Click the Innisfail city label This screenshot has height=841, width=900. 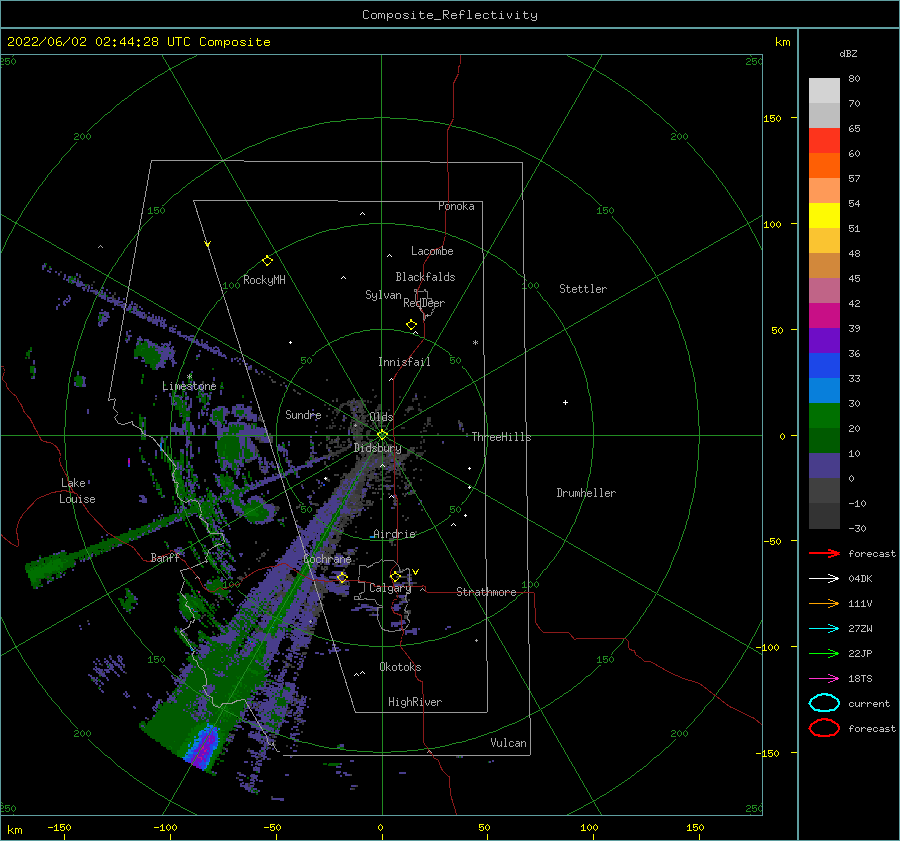pyautogui.click(x=404, y=362)
